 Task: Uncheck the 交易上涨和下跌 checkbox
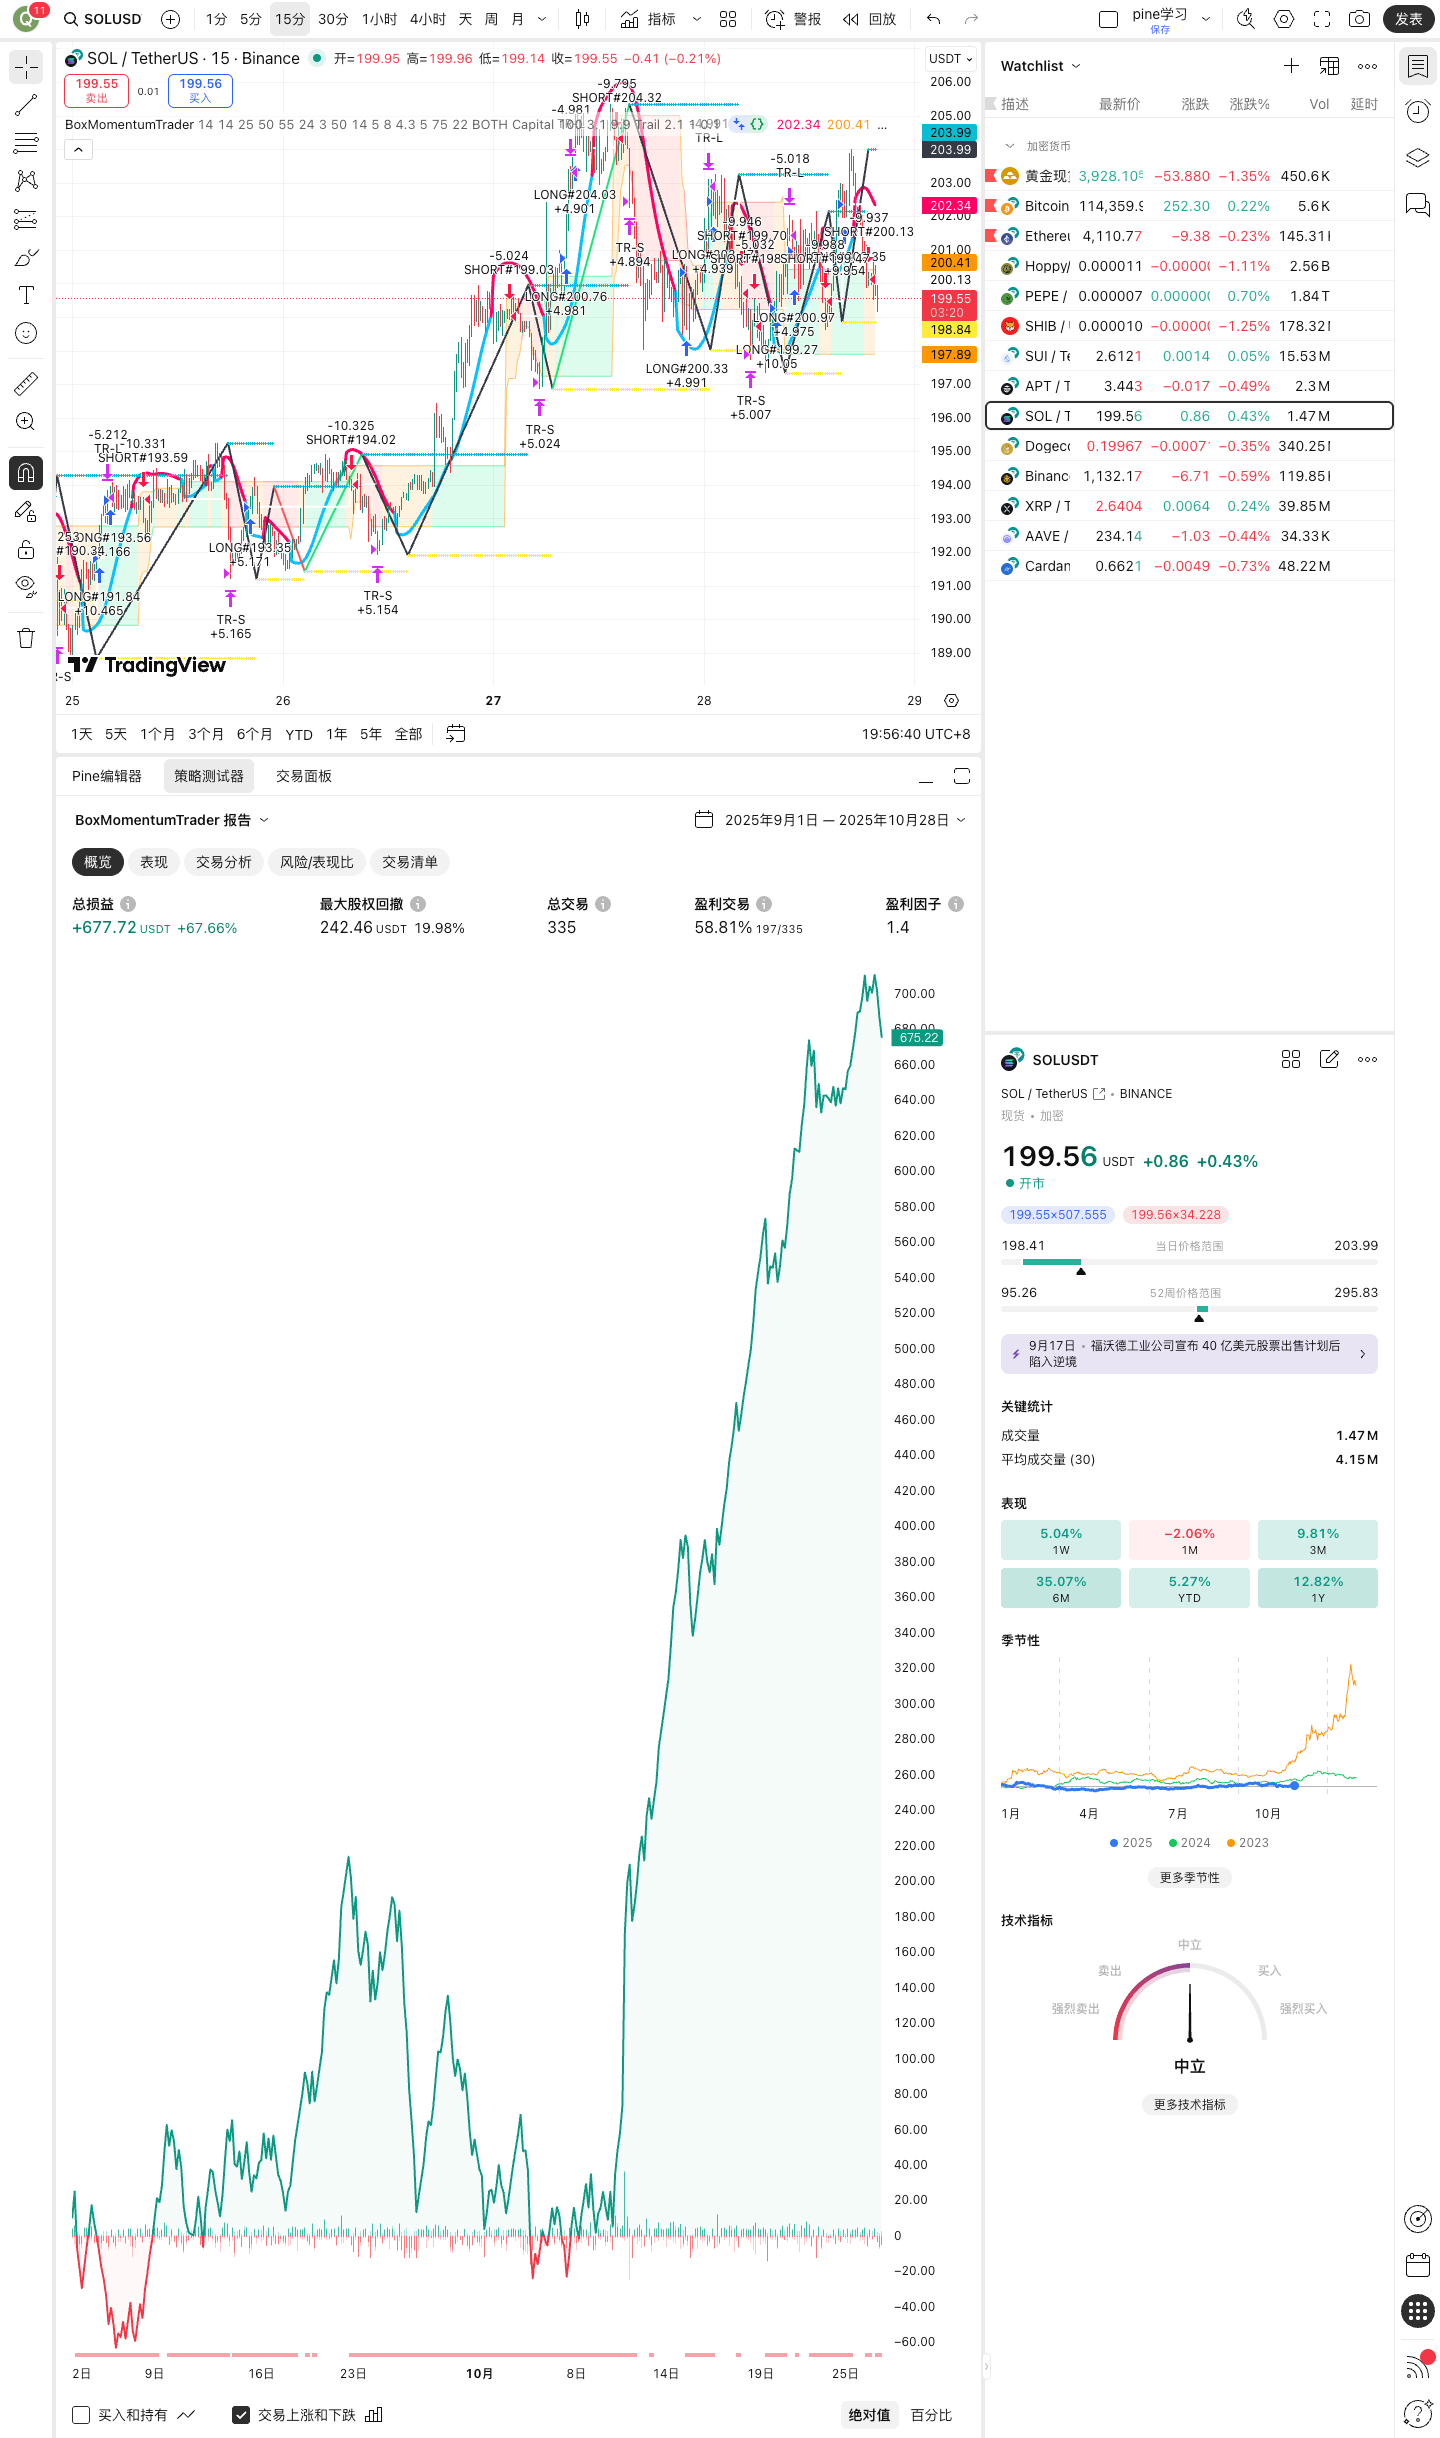pos(241,2414)
